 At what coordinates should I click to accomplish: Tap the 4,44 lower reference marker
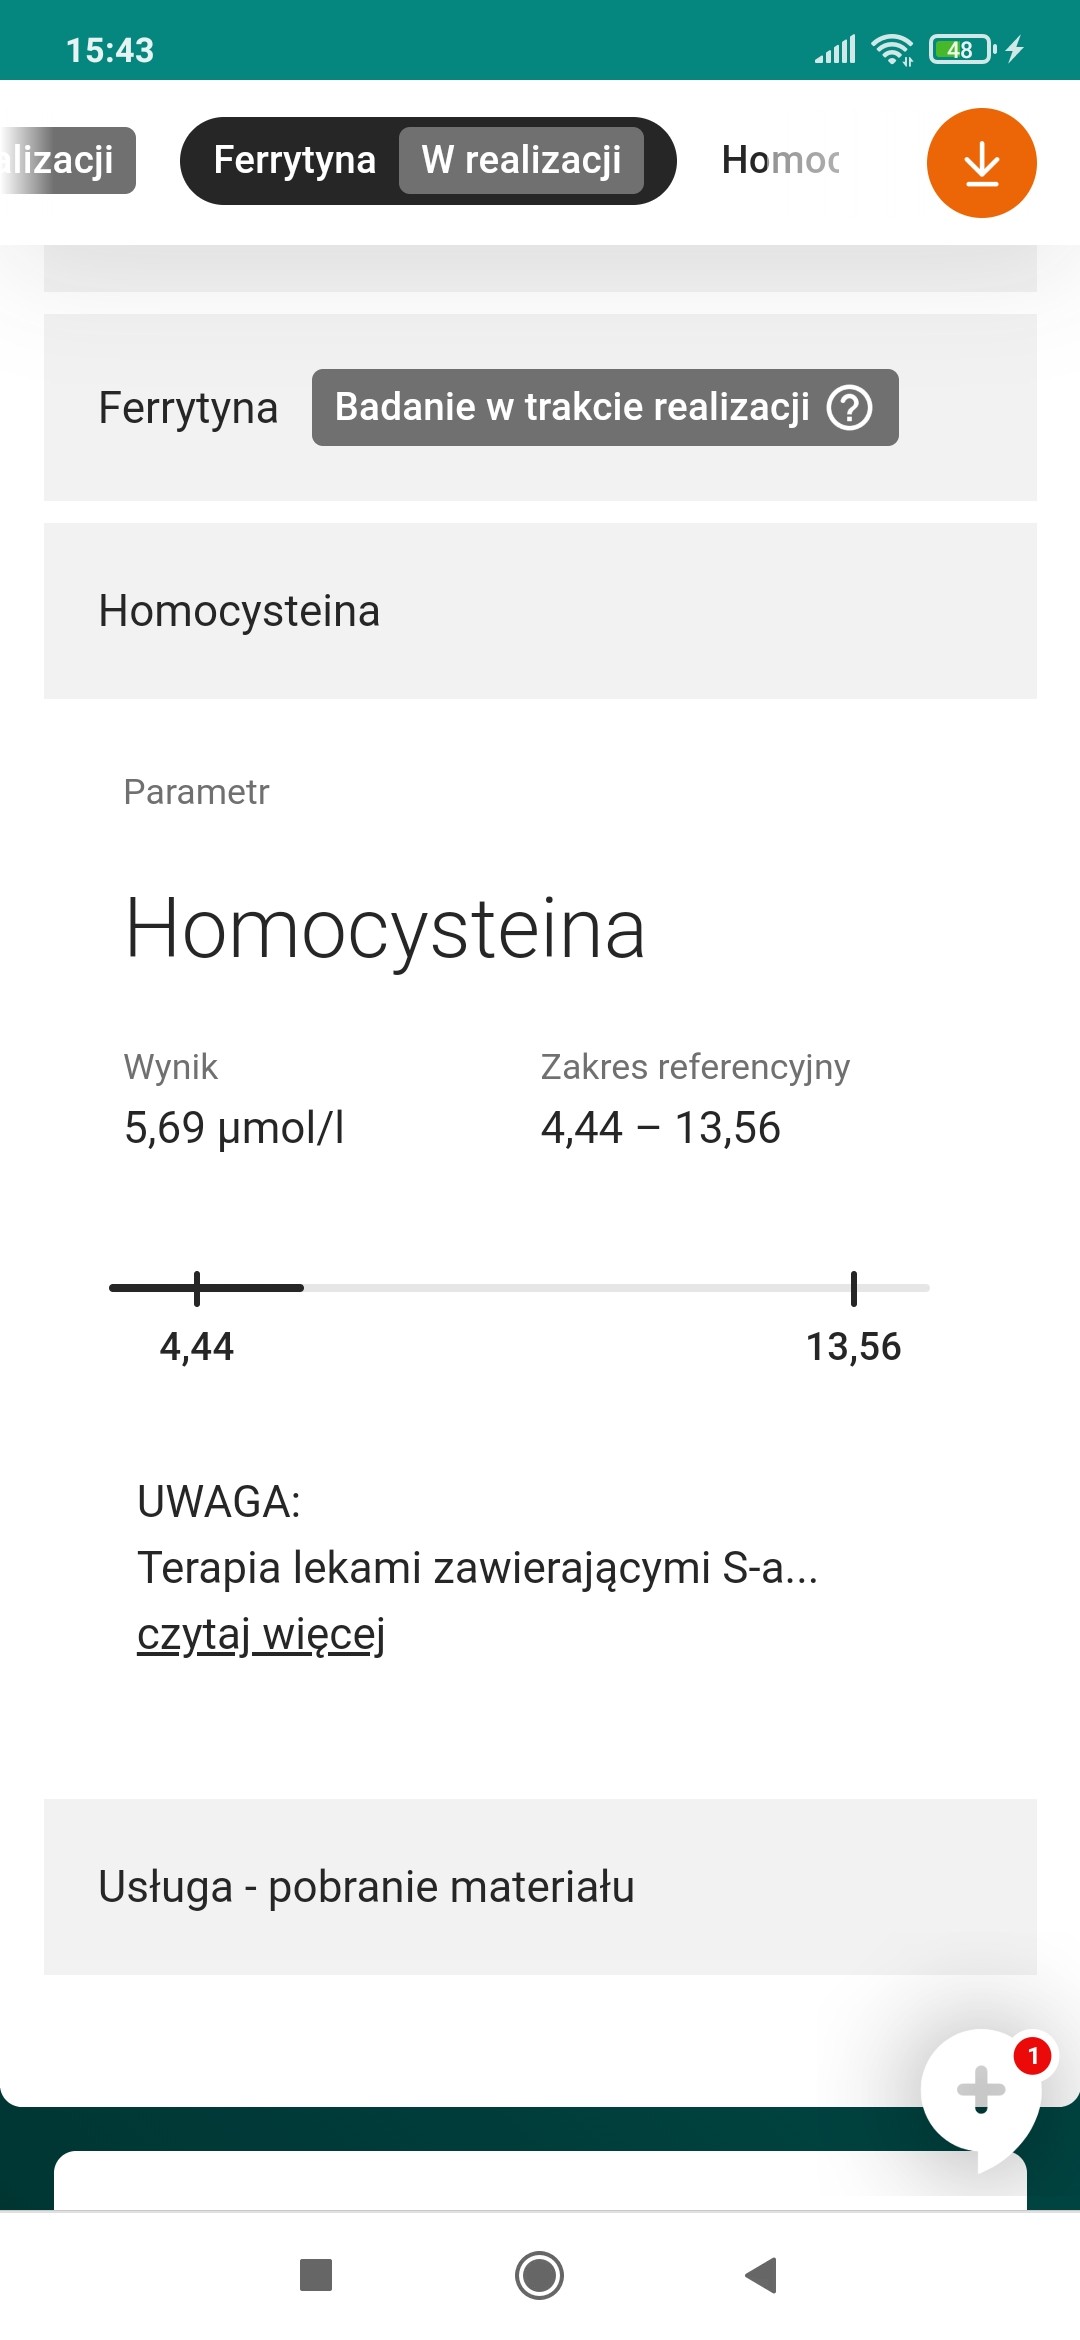(x=197, y=1289)
